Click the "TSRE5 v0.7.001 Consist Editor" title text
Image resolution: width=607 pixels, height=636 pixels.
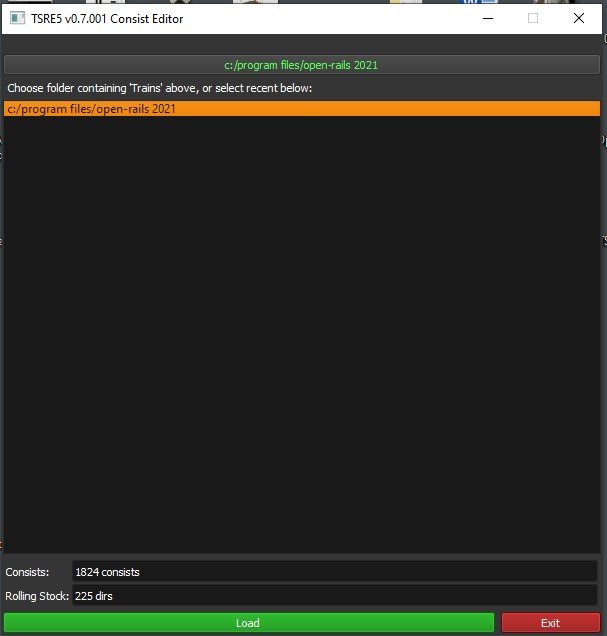pos(107,18)
